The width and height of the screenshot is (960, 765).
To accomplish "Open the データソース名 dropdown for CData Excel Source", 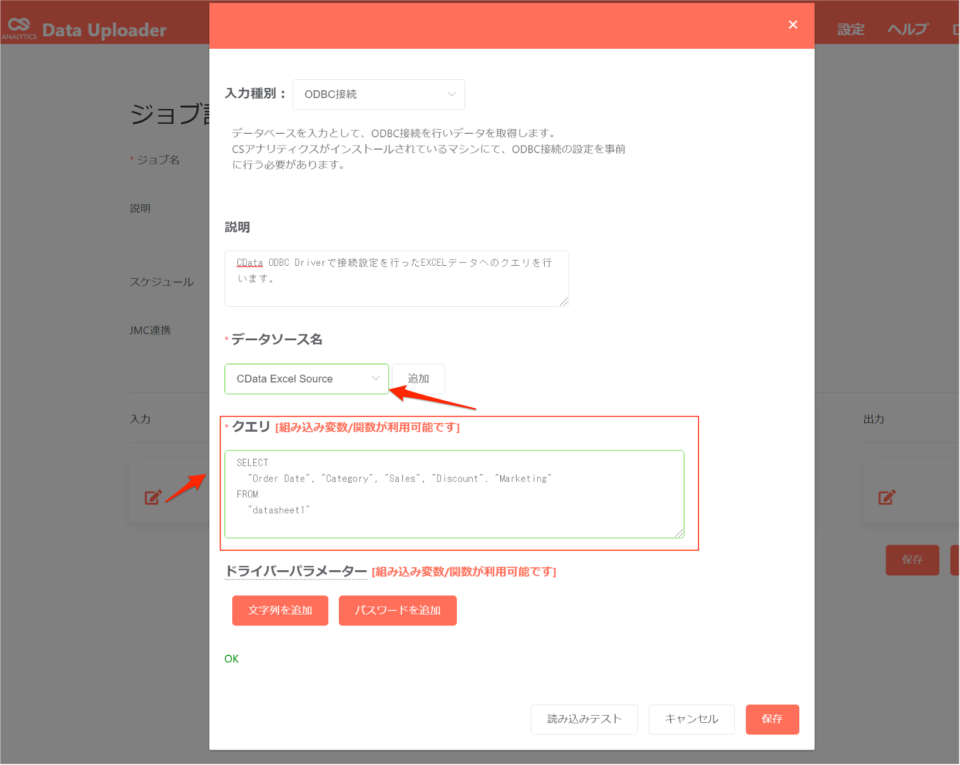I will click(x=306, y=379).
